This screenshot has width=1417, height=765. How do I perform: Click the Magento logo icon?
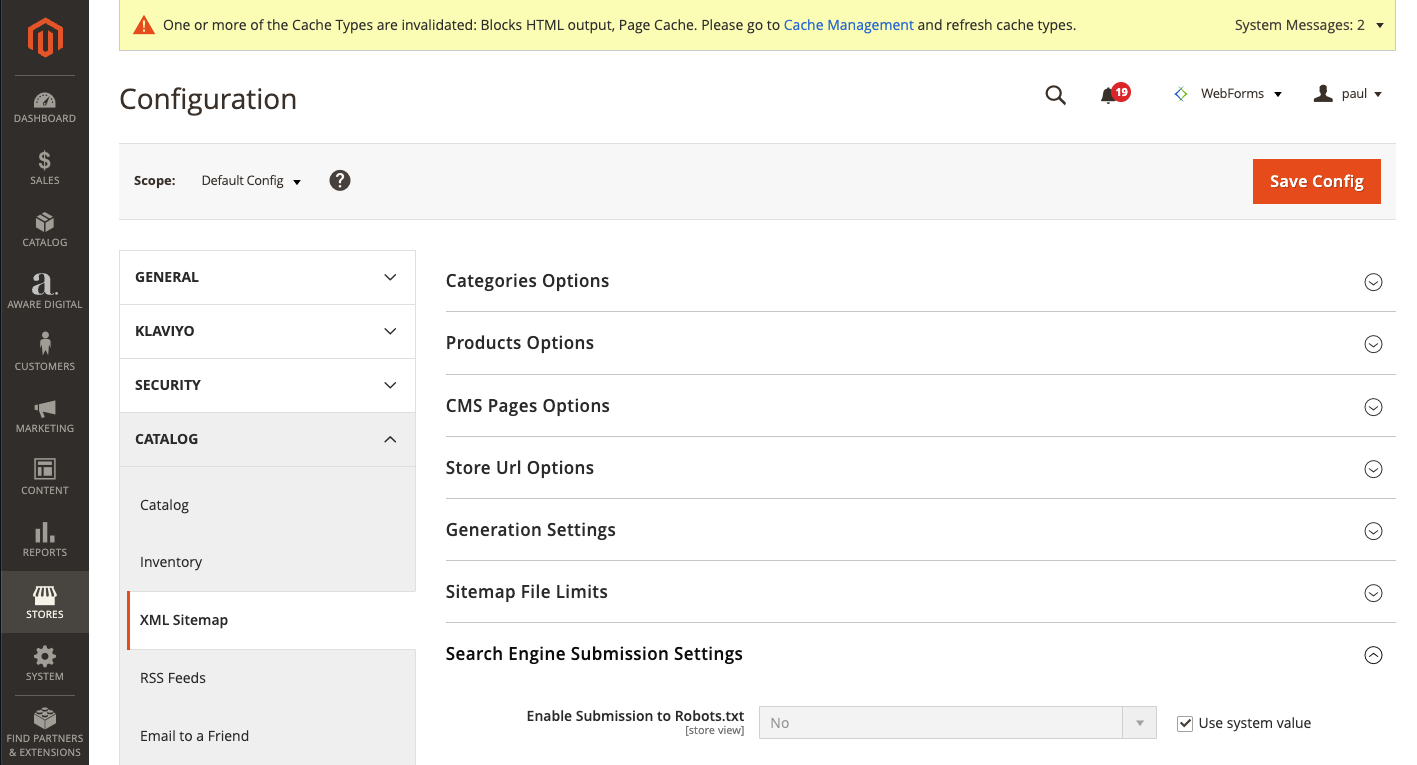coord(45,38)
